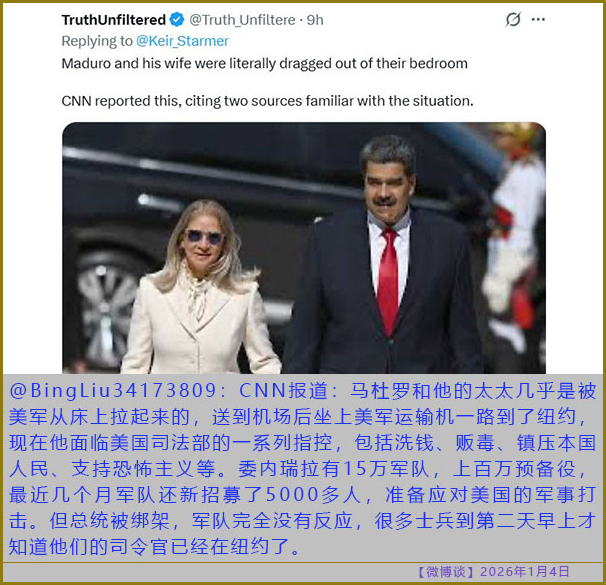The width and height of the screenshot is (606, 585).
Task: Click the 【微博谈】 watermark label
Action: coord(446,571)
